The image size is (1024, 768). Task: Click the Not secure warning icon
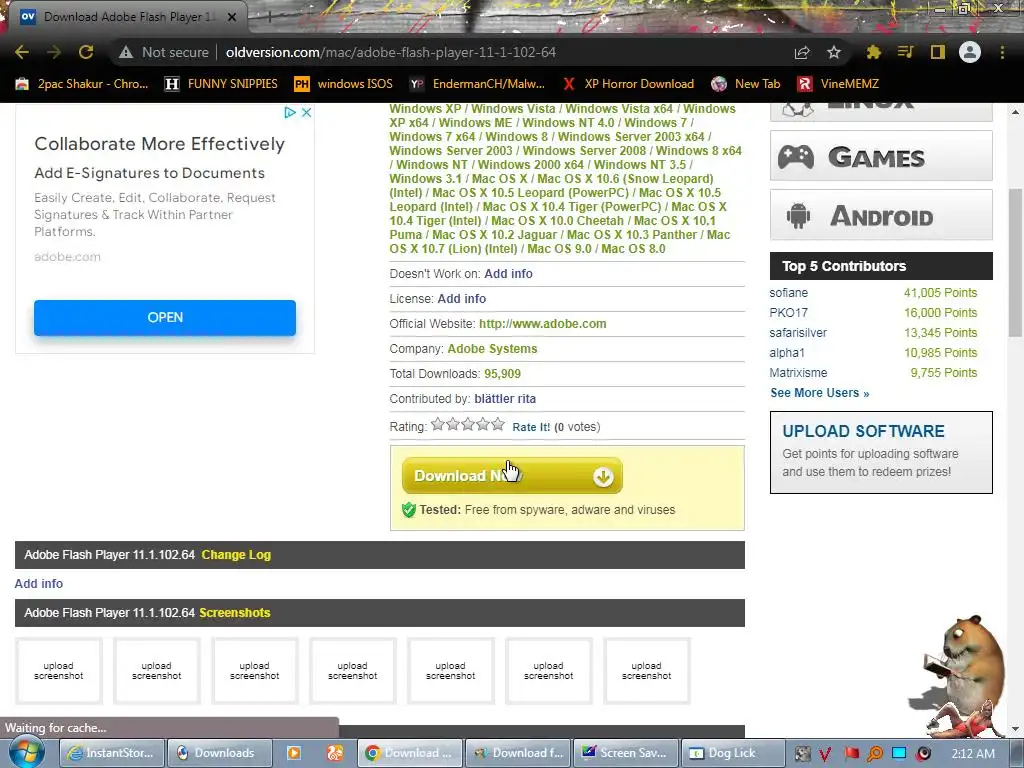pyautogui.click(x=126, y=52)
